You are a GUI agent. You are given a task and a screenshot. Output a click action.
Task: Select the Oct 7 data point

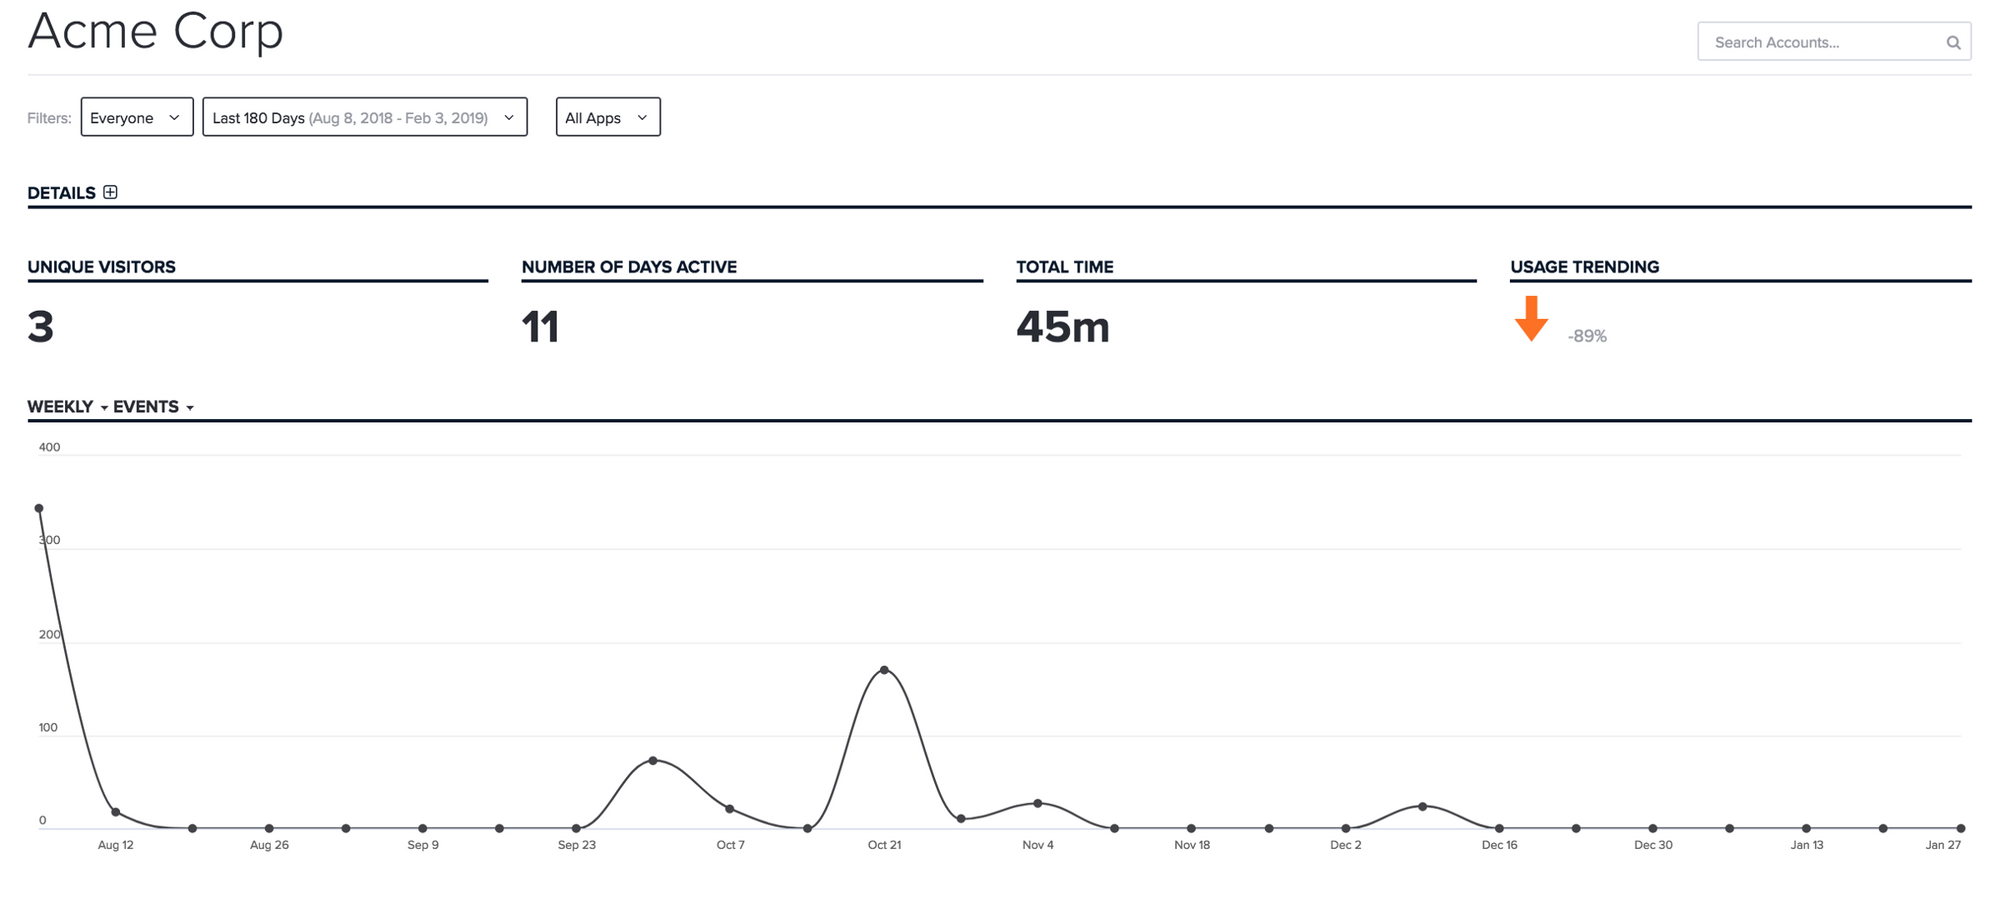click(730, 808)
